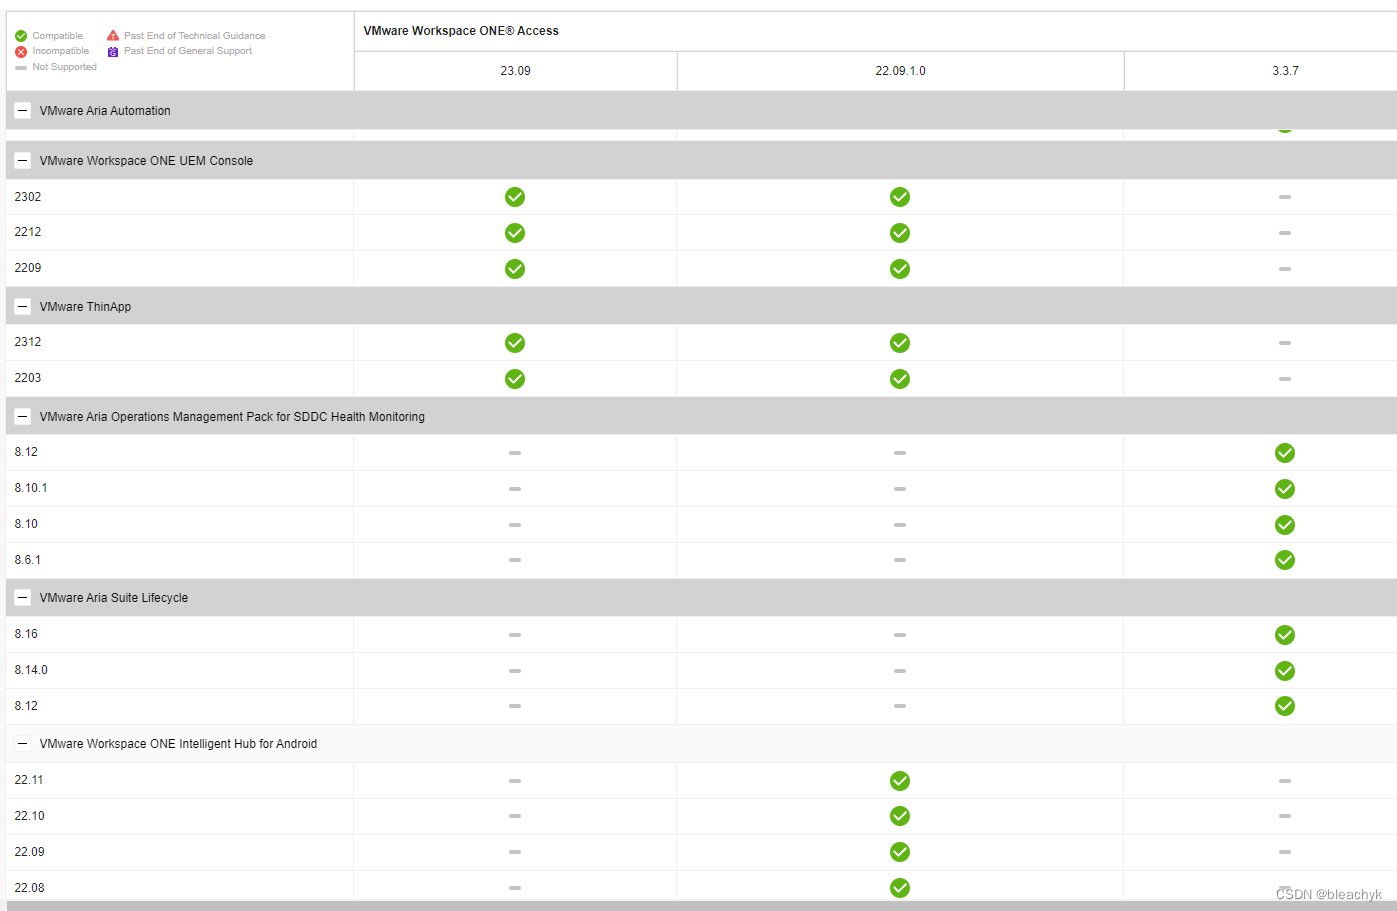
Task: Collapse the VMware ThinApp section
Action: 22,306
